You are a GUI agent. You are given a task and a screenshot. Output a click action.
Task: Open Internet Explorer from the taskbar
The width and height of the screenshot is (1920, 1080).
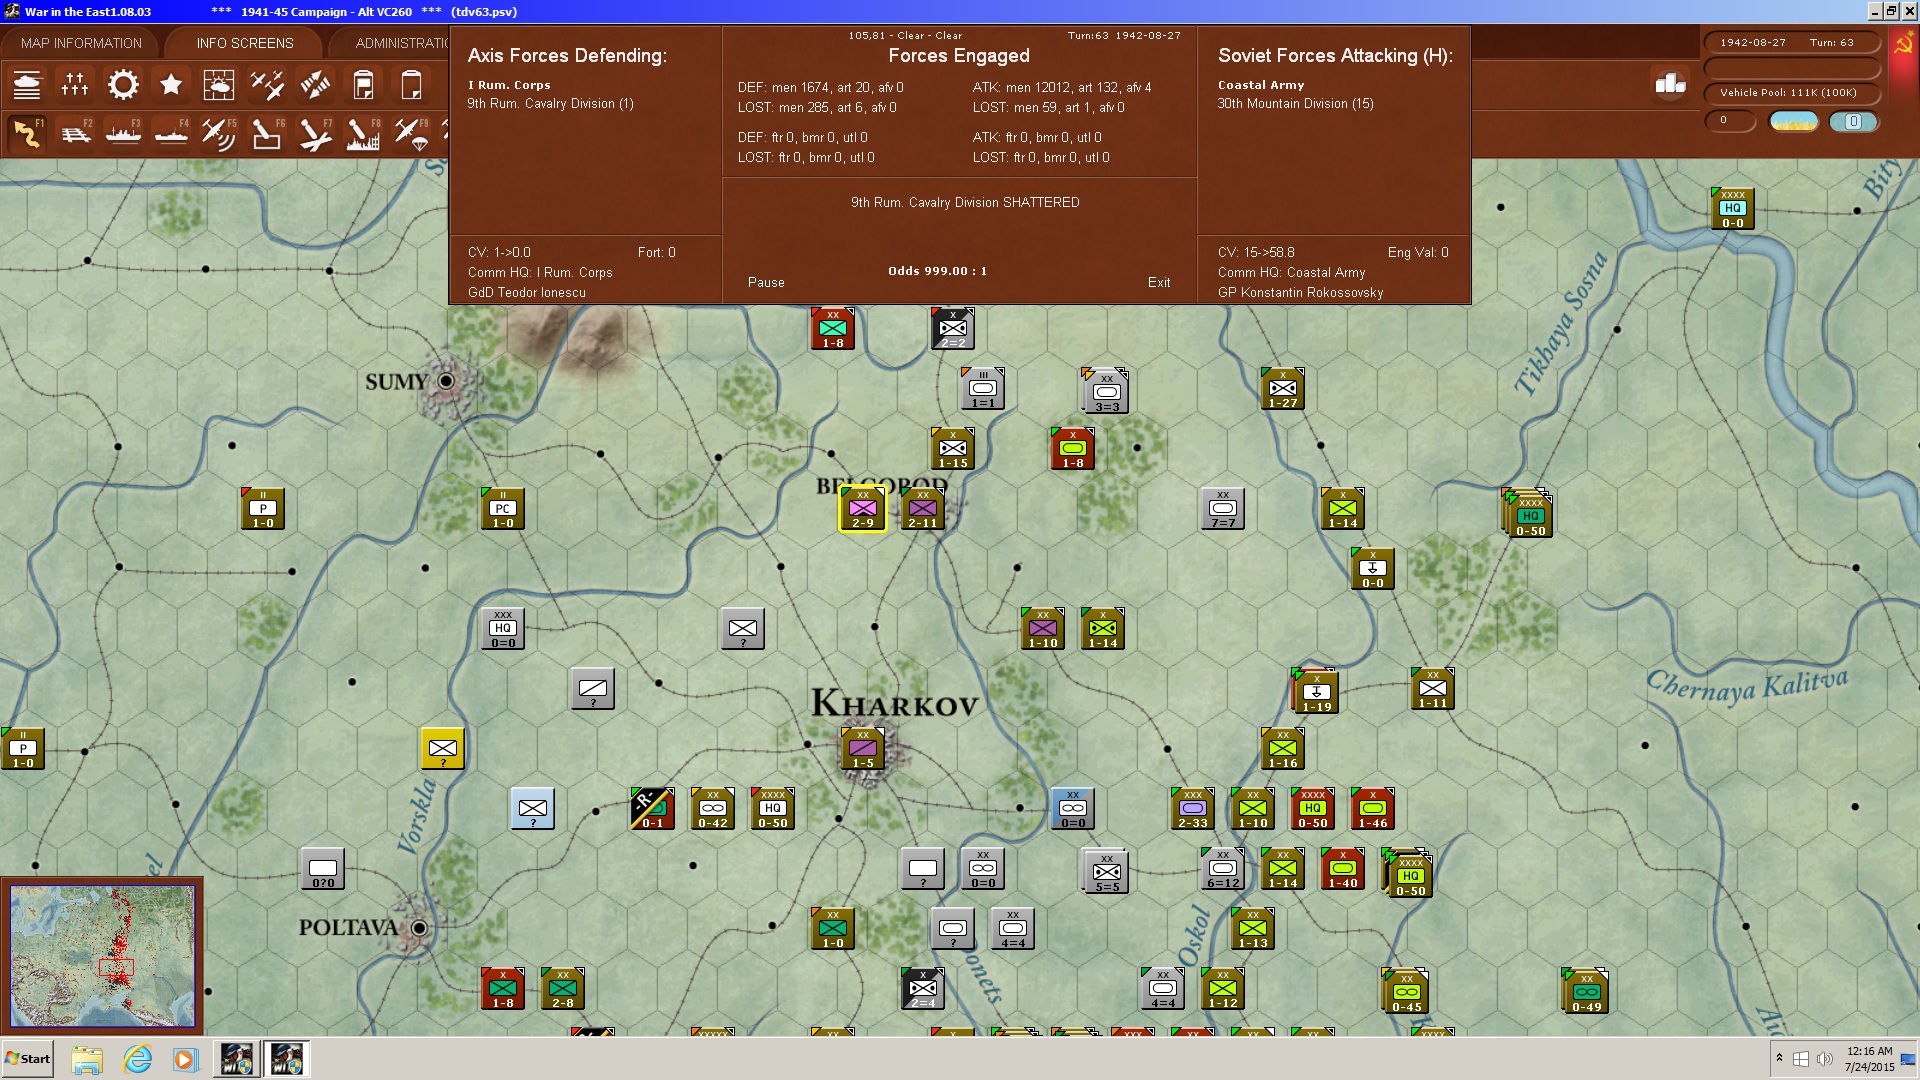137,1059
